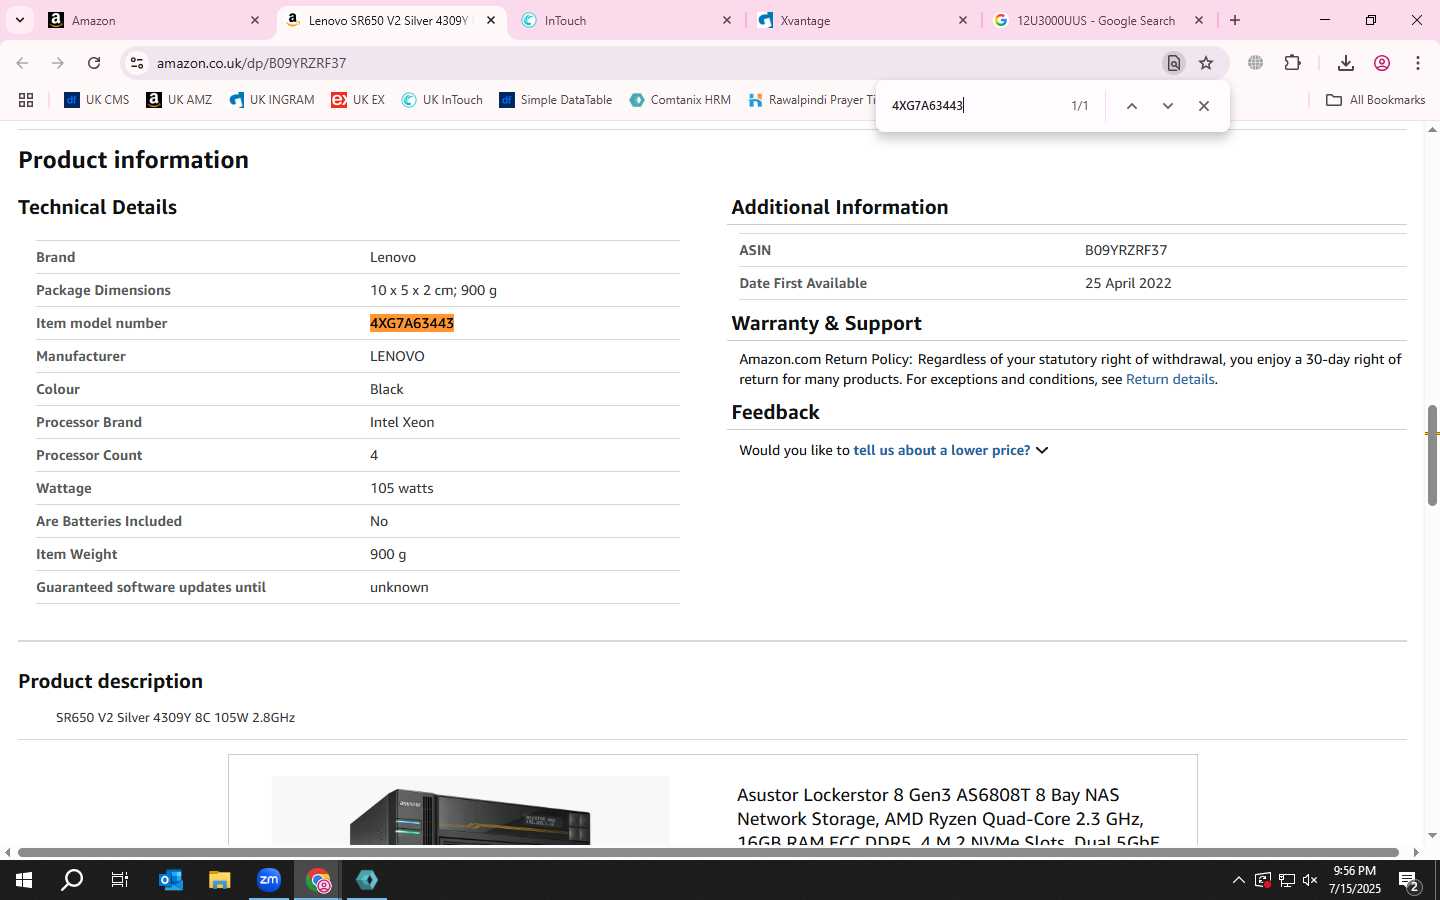This screenshot has width=1440, height=900.
Task: Open the Windows Start menu
Action: (24, 880)
